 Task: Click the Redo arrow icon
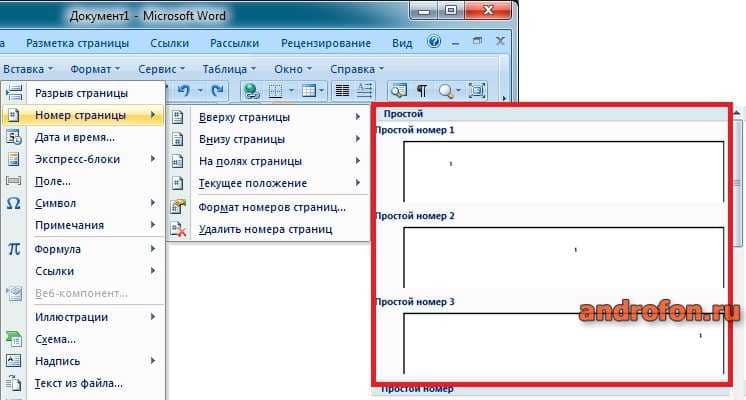(x=217, y=90)
